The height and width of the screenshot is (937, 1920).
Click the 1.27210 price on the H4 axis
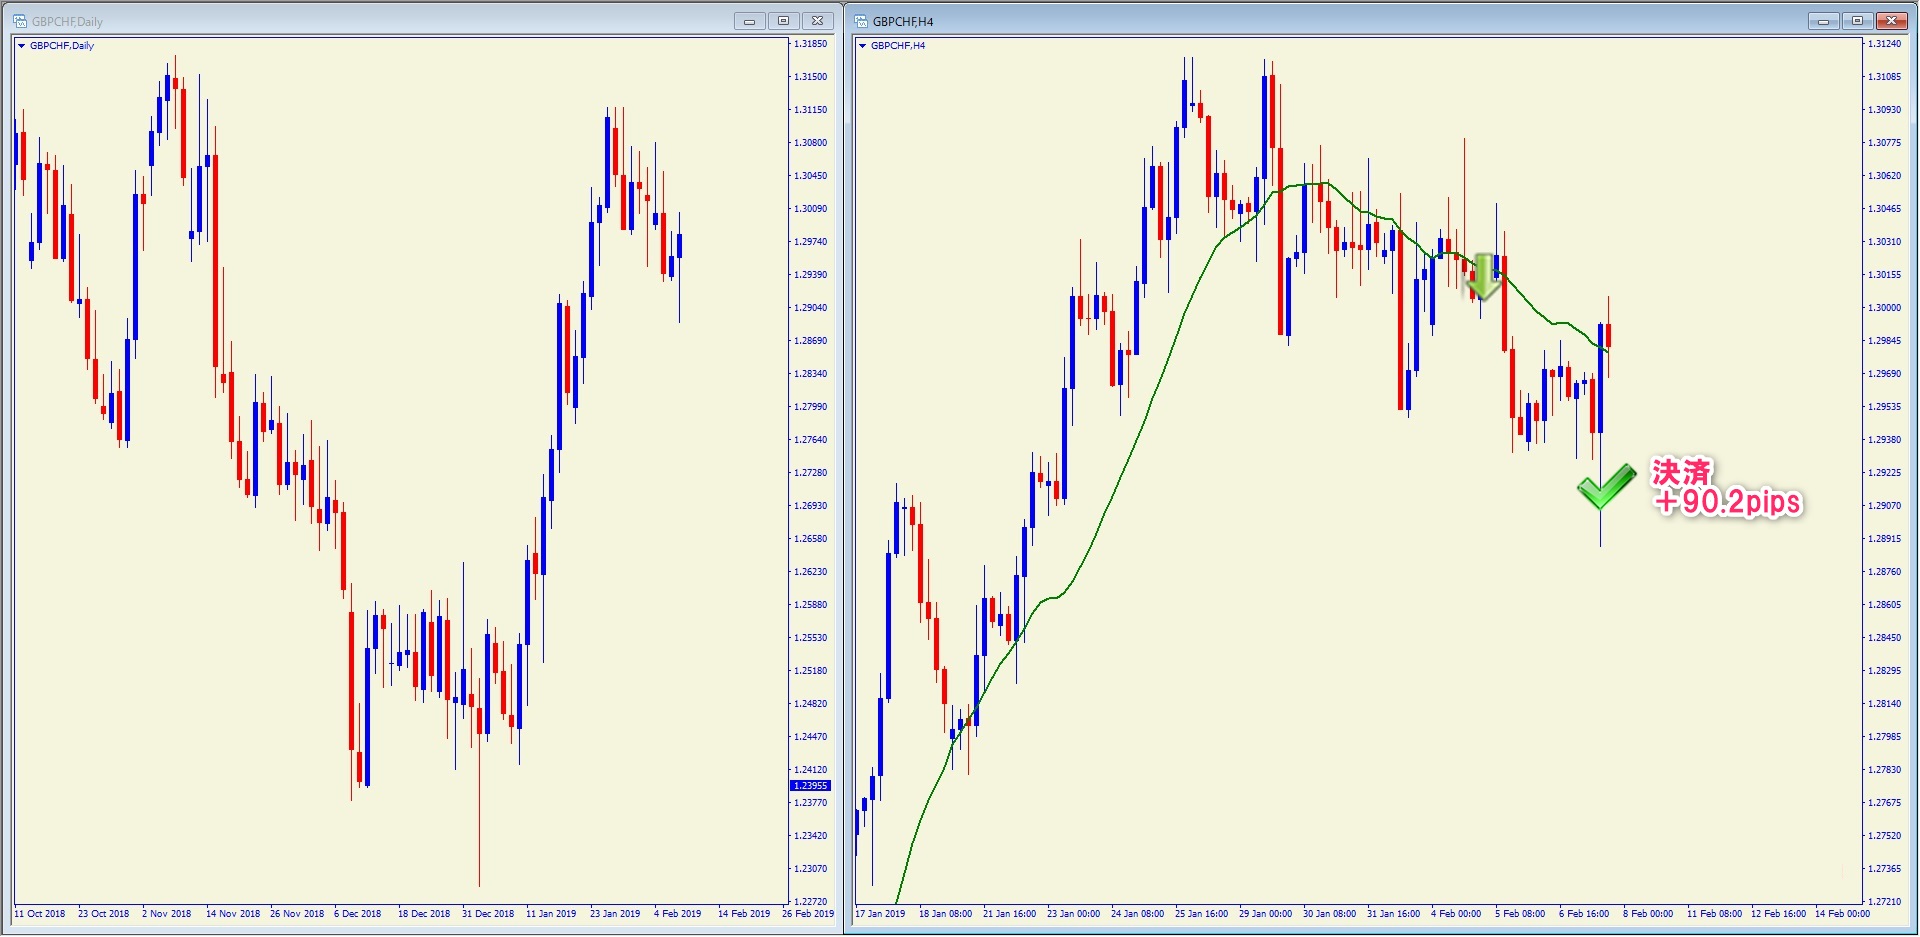coord(1885,902)
